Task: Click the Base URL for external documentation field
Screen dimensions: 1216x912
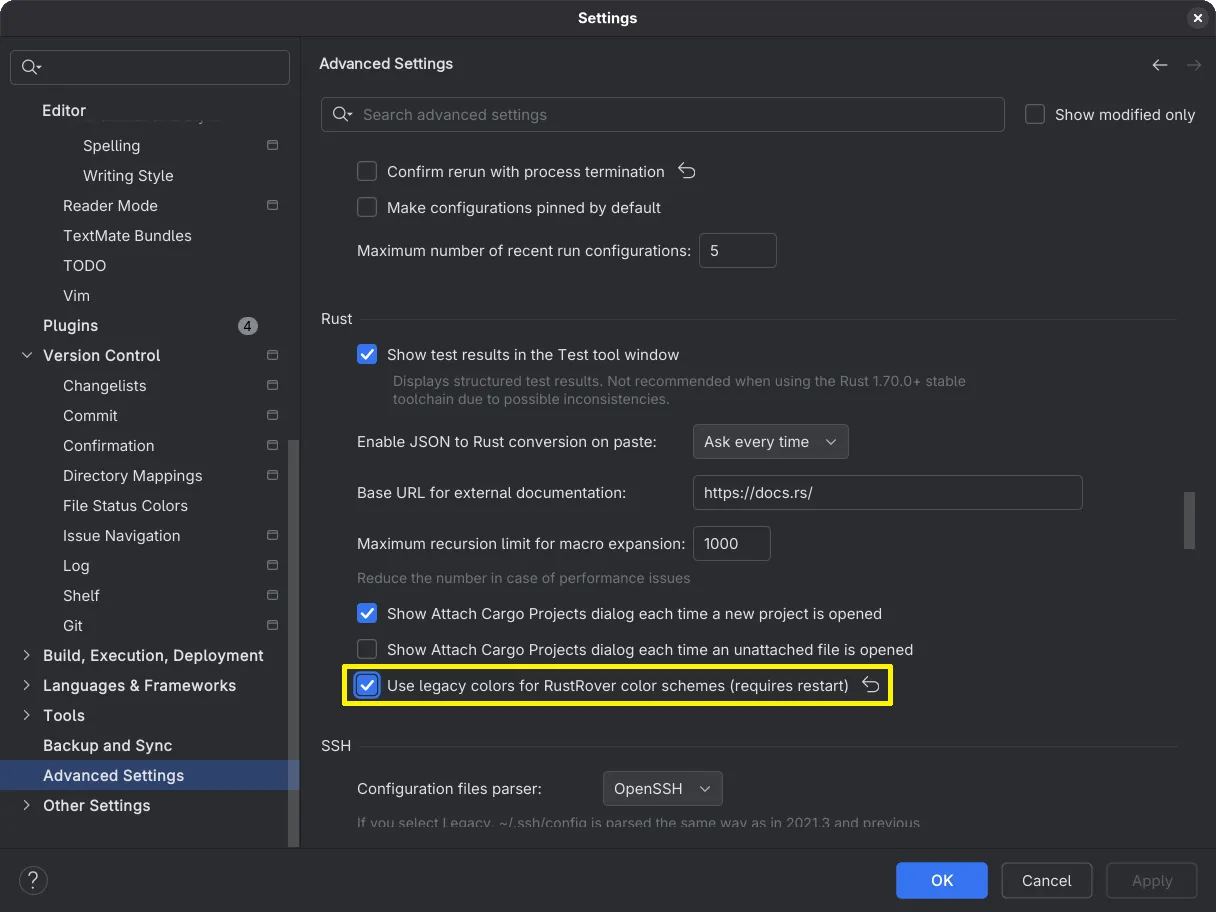Action: pos(887,493)
